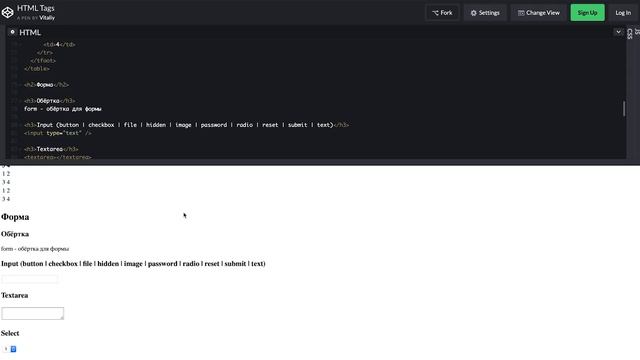Open the Select dropdown in the preview
The height and width of the screenshot is (360, 640).
click(10, 349)
